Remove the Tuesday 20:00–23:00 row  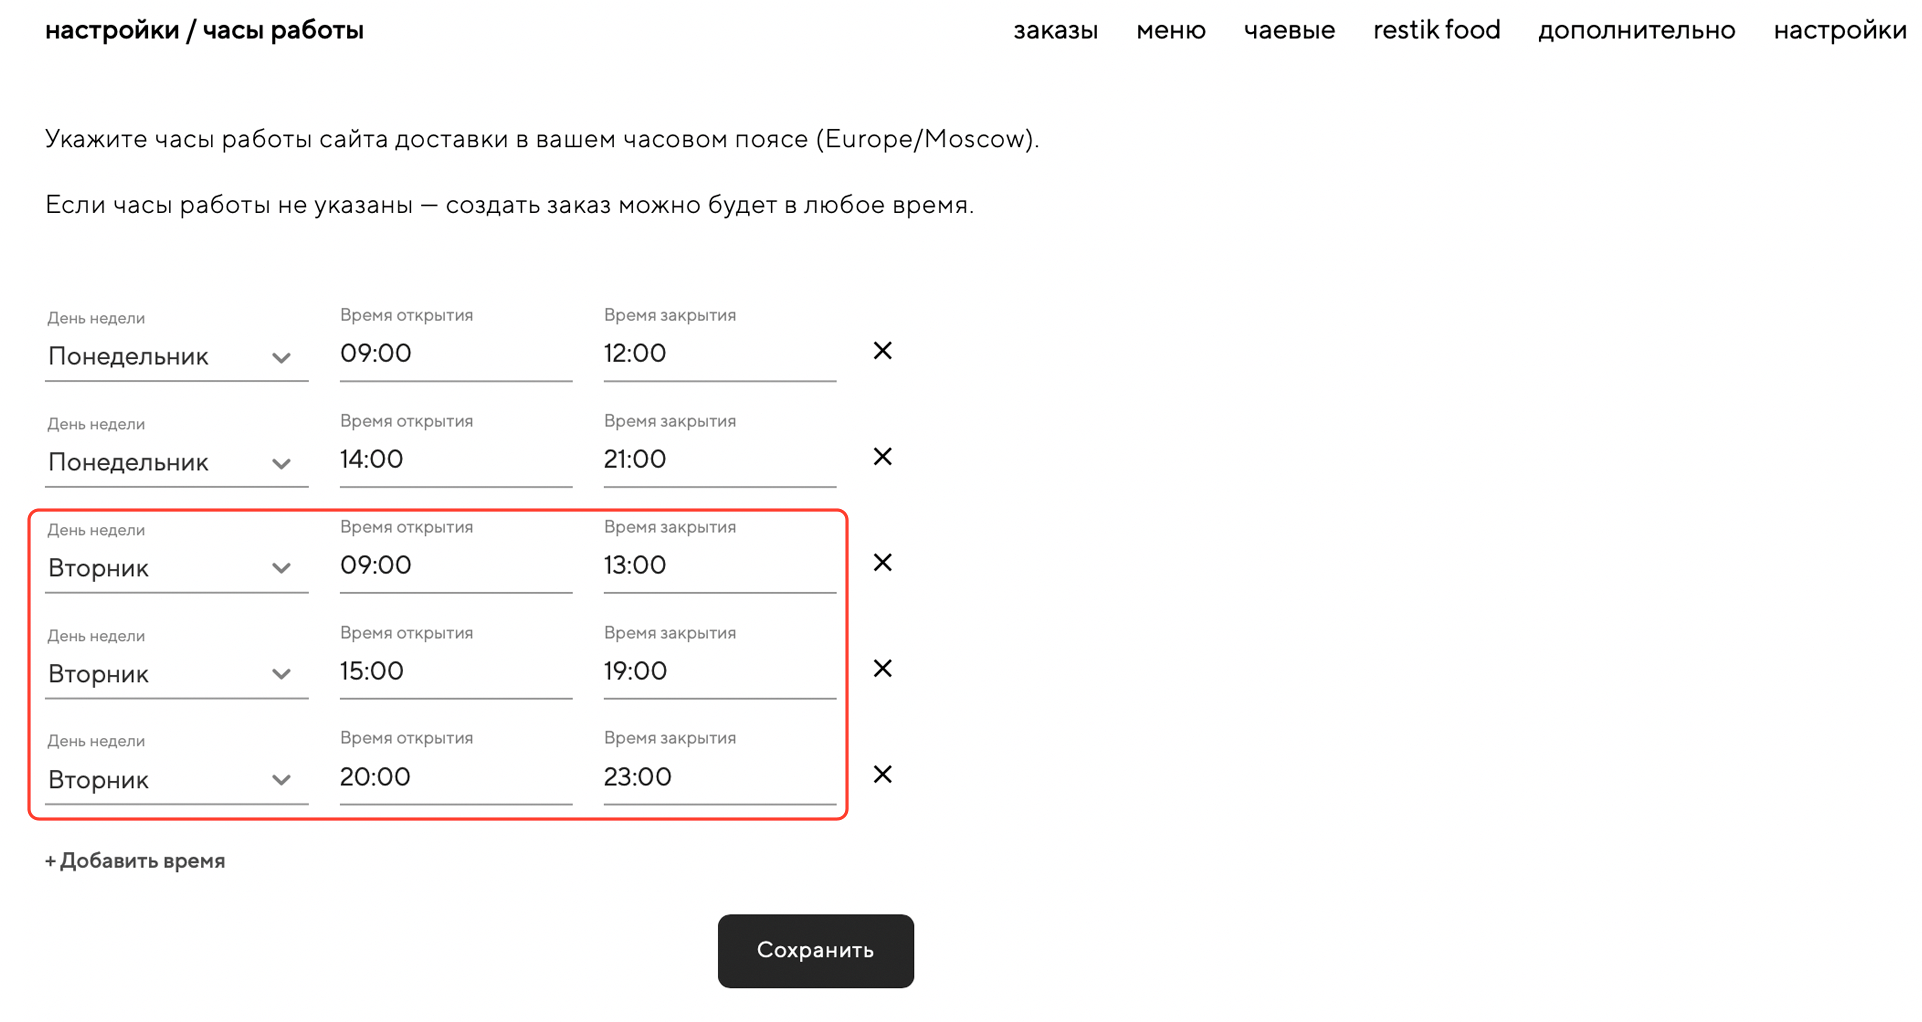882,775
